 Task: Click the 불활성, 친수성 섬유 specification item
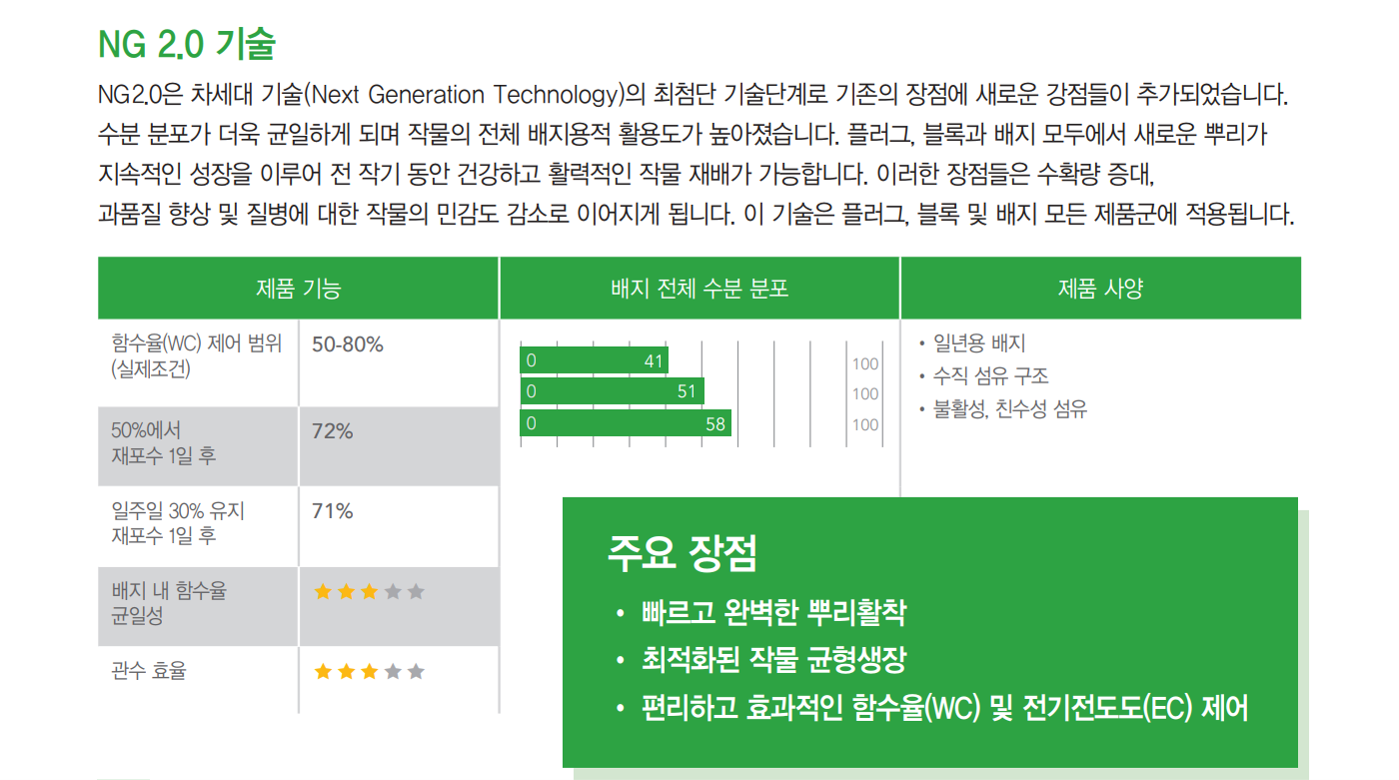click(1010, 409)
